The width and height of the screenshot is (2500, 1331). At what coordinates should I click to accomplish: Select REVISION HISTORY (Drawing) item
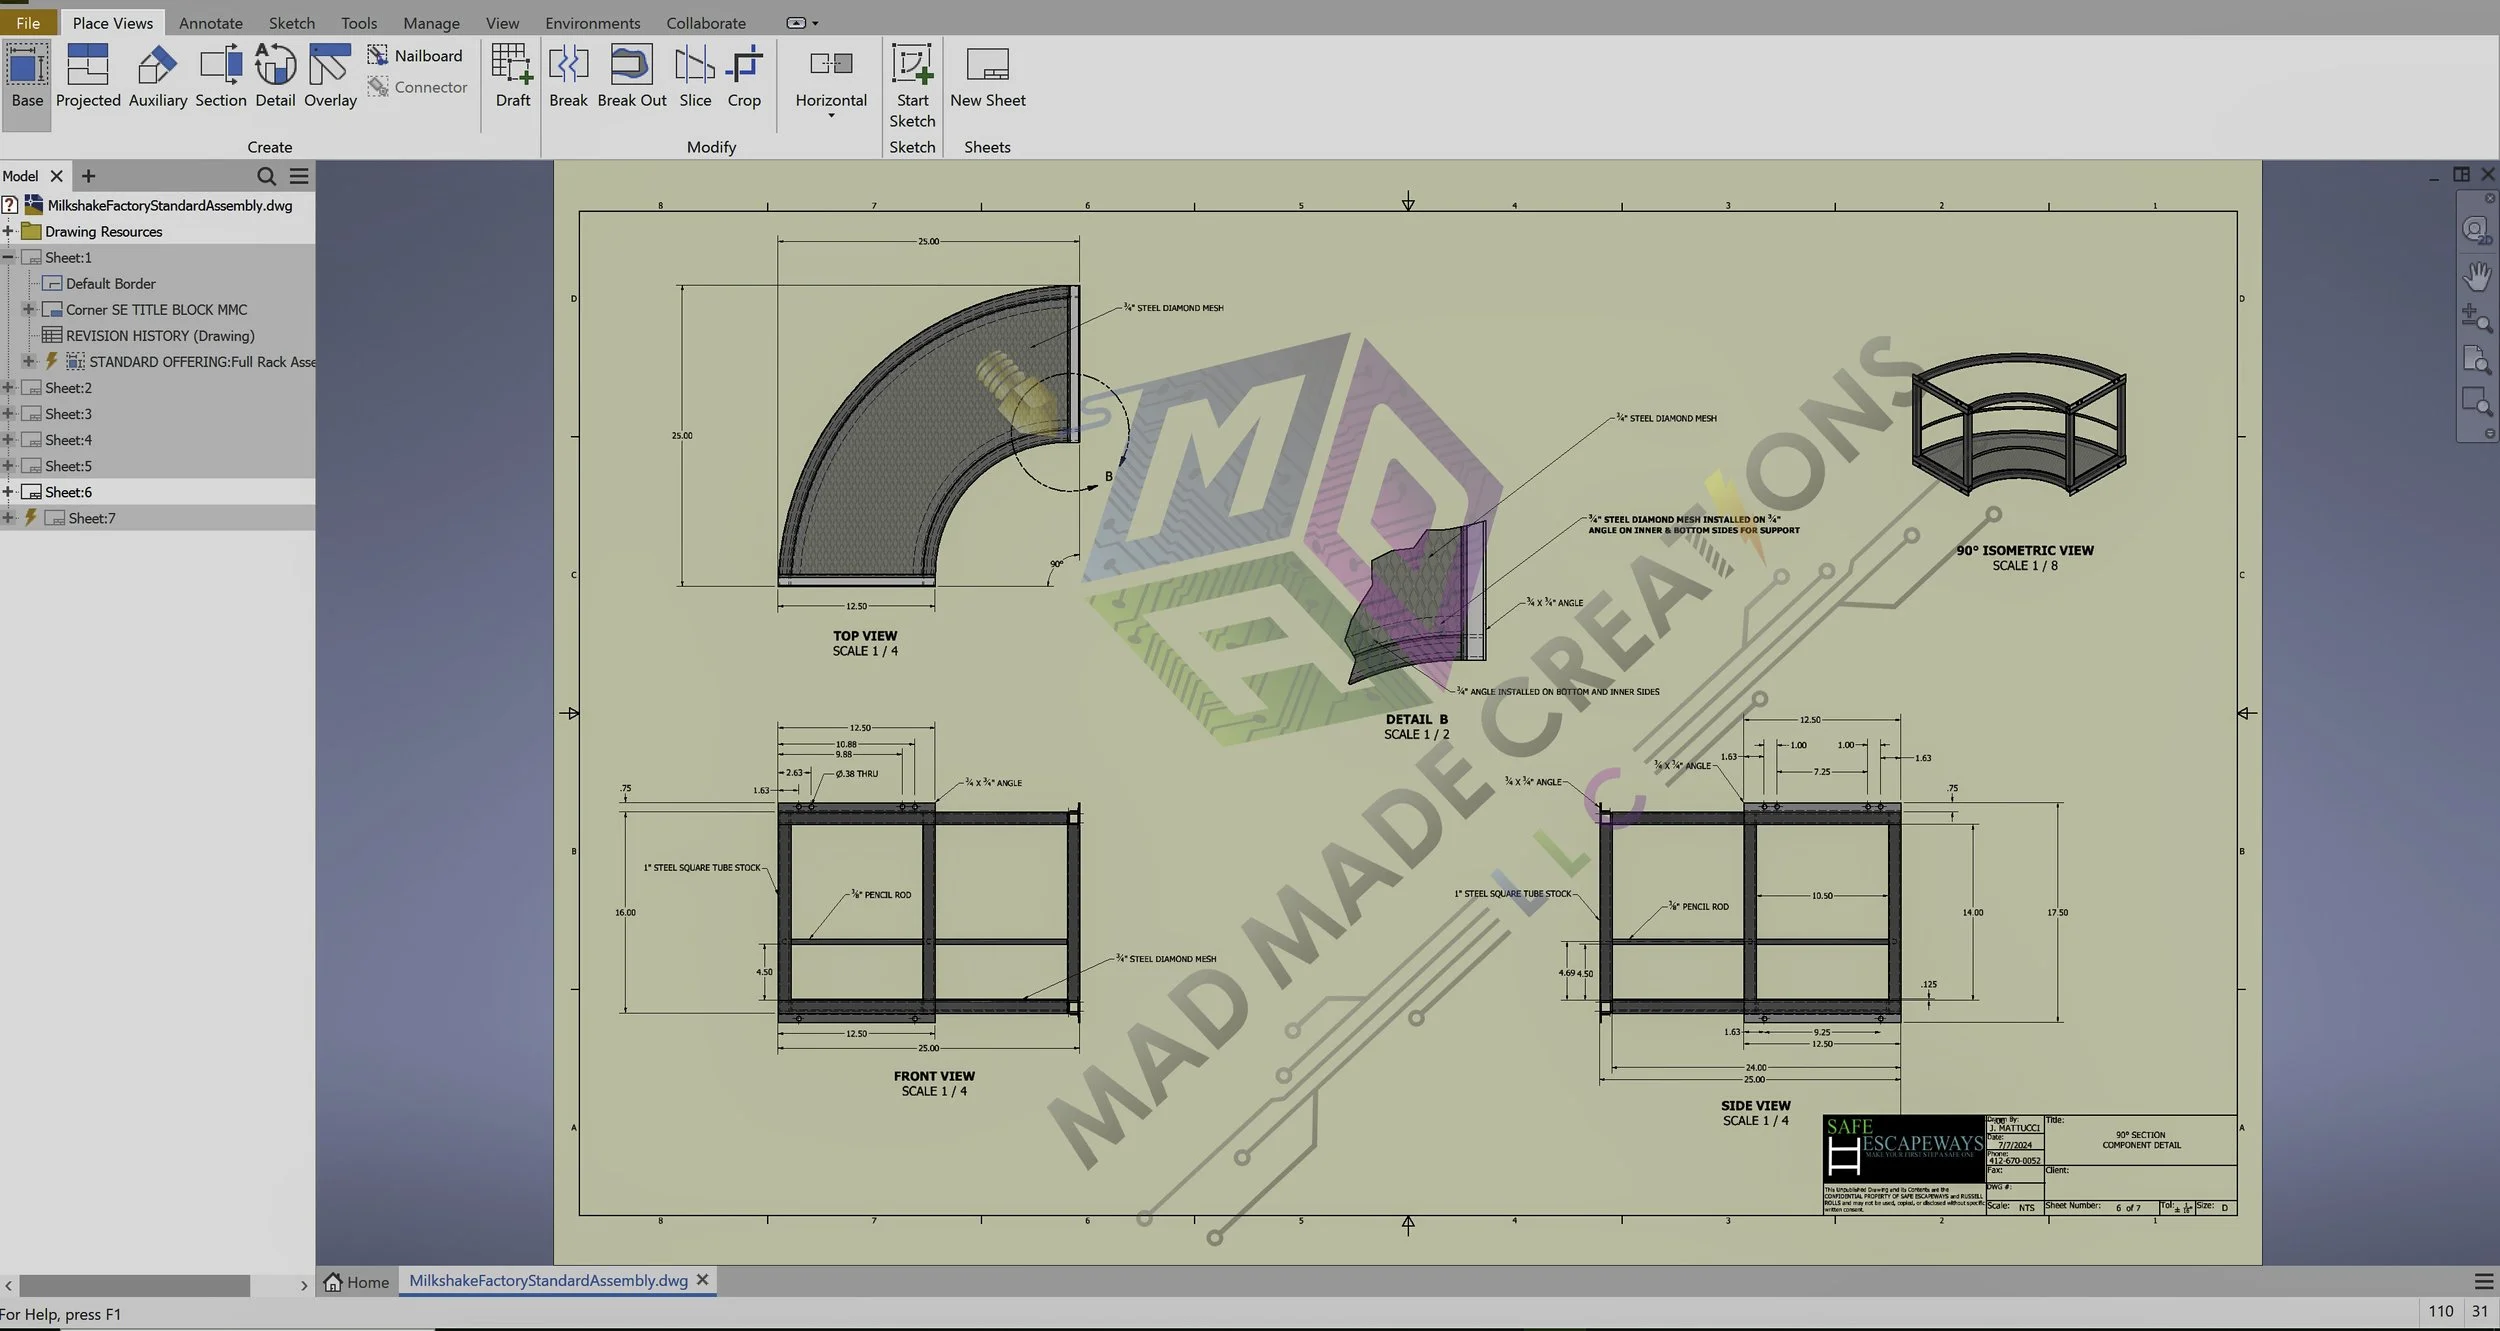click(149, 336)
